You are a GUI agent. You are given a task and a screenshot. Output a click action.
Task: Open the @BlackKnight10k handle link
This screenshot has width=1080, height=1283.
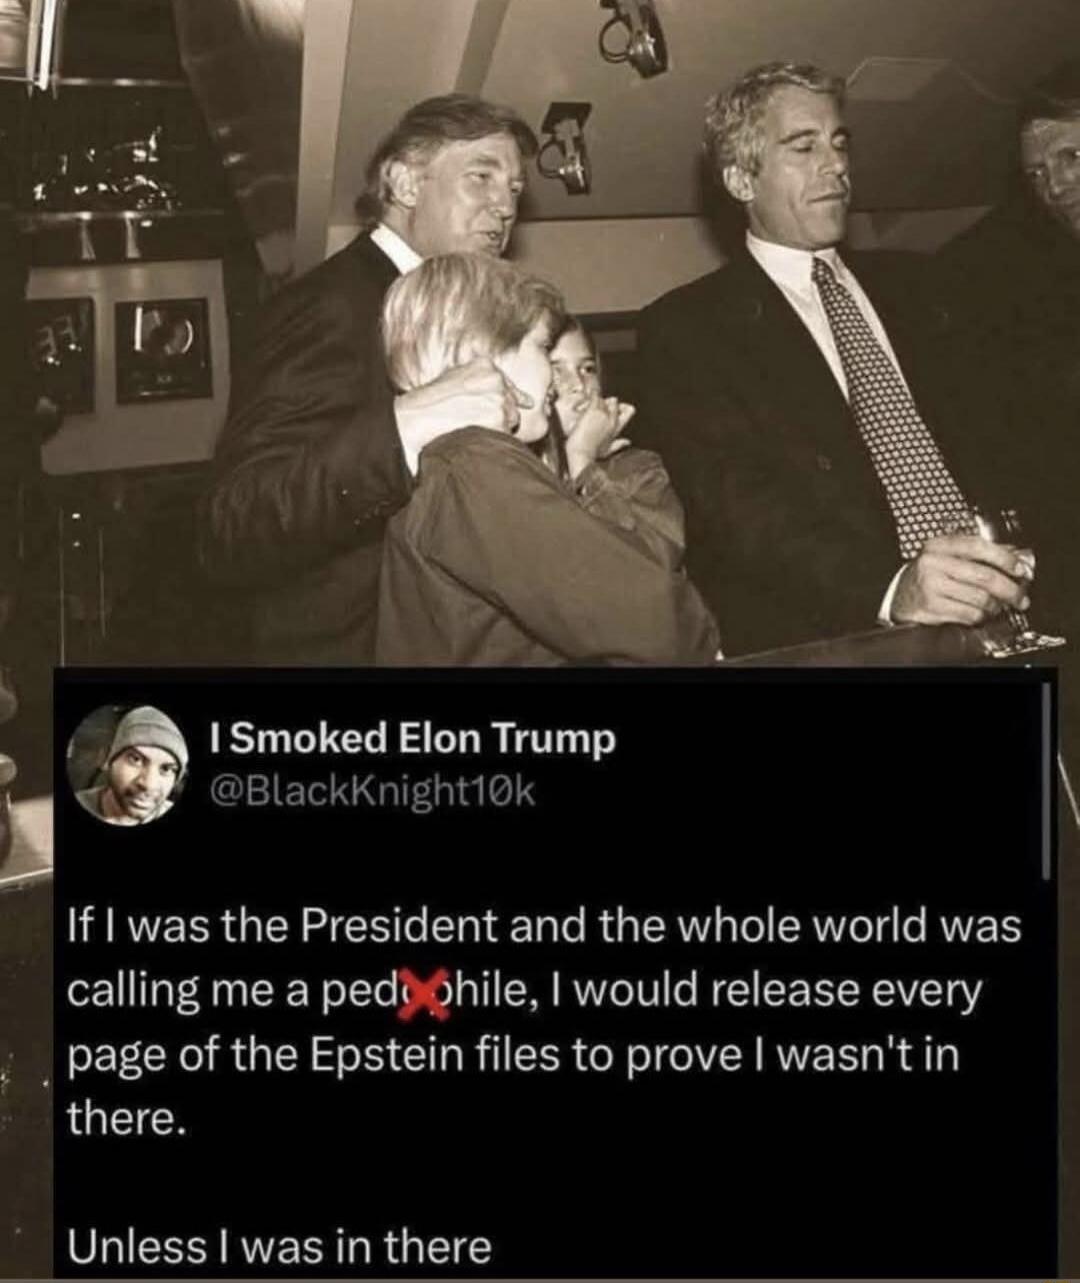(373, 792)
